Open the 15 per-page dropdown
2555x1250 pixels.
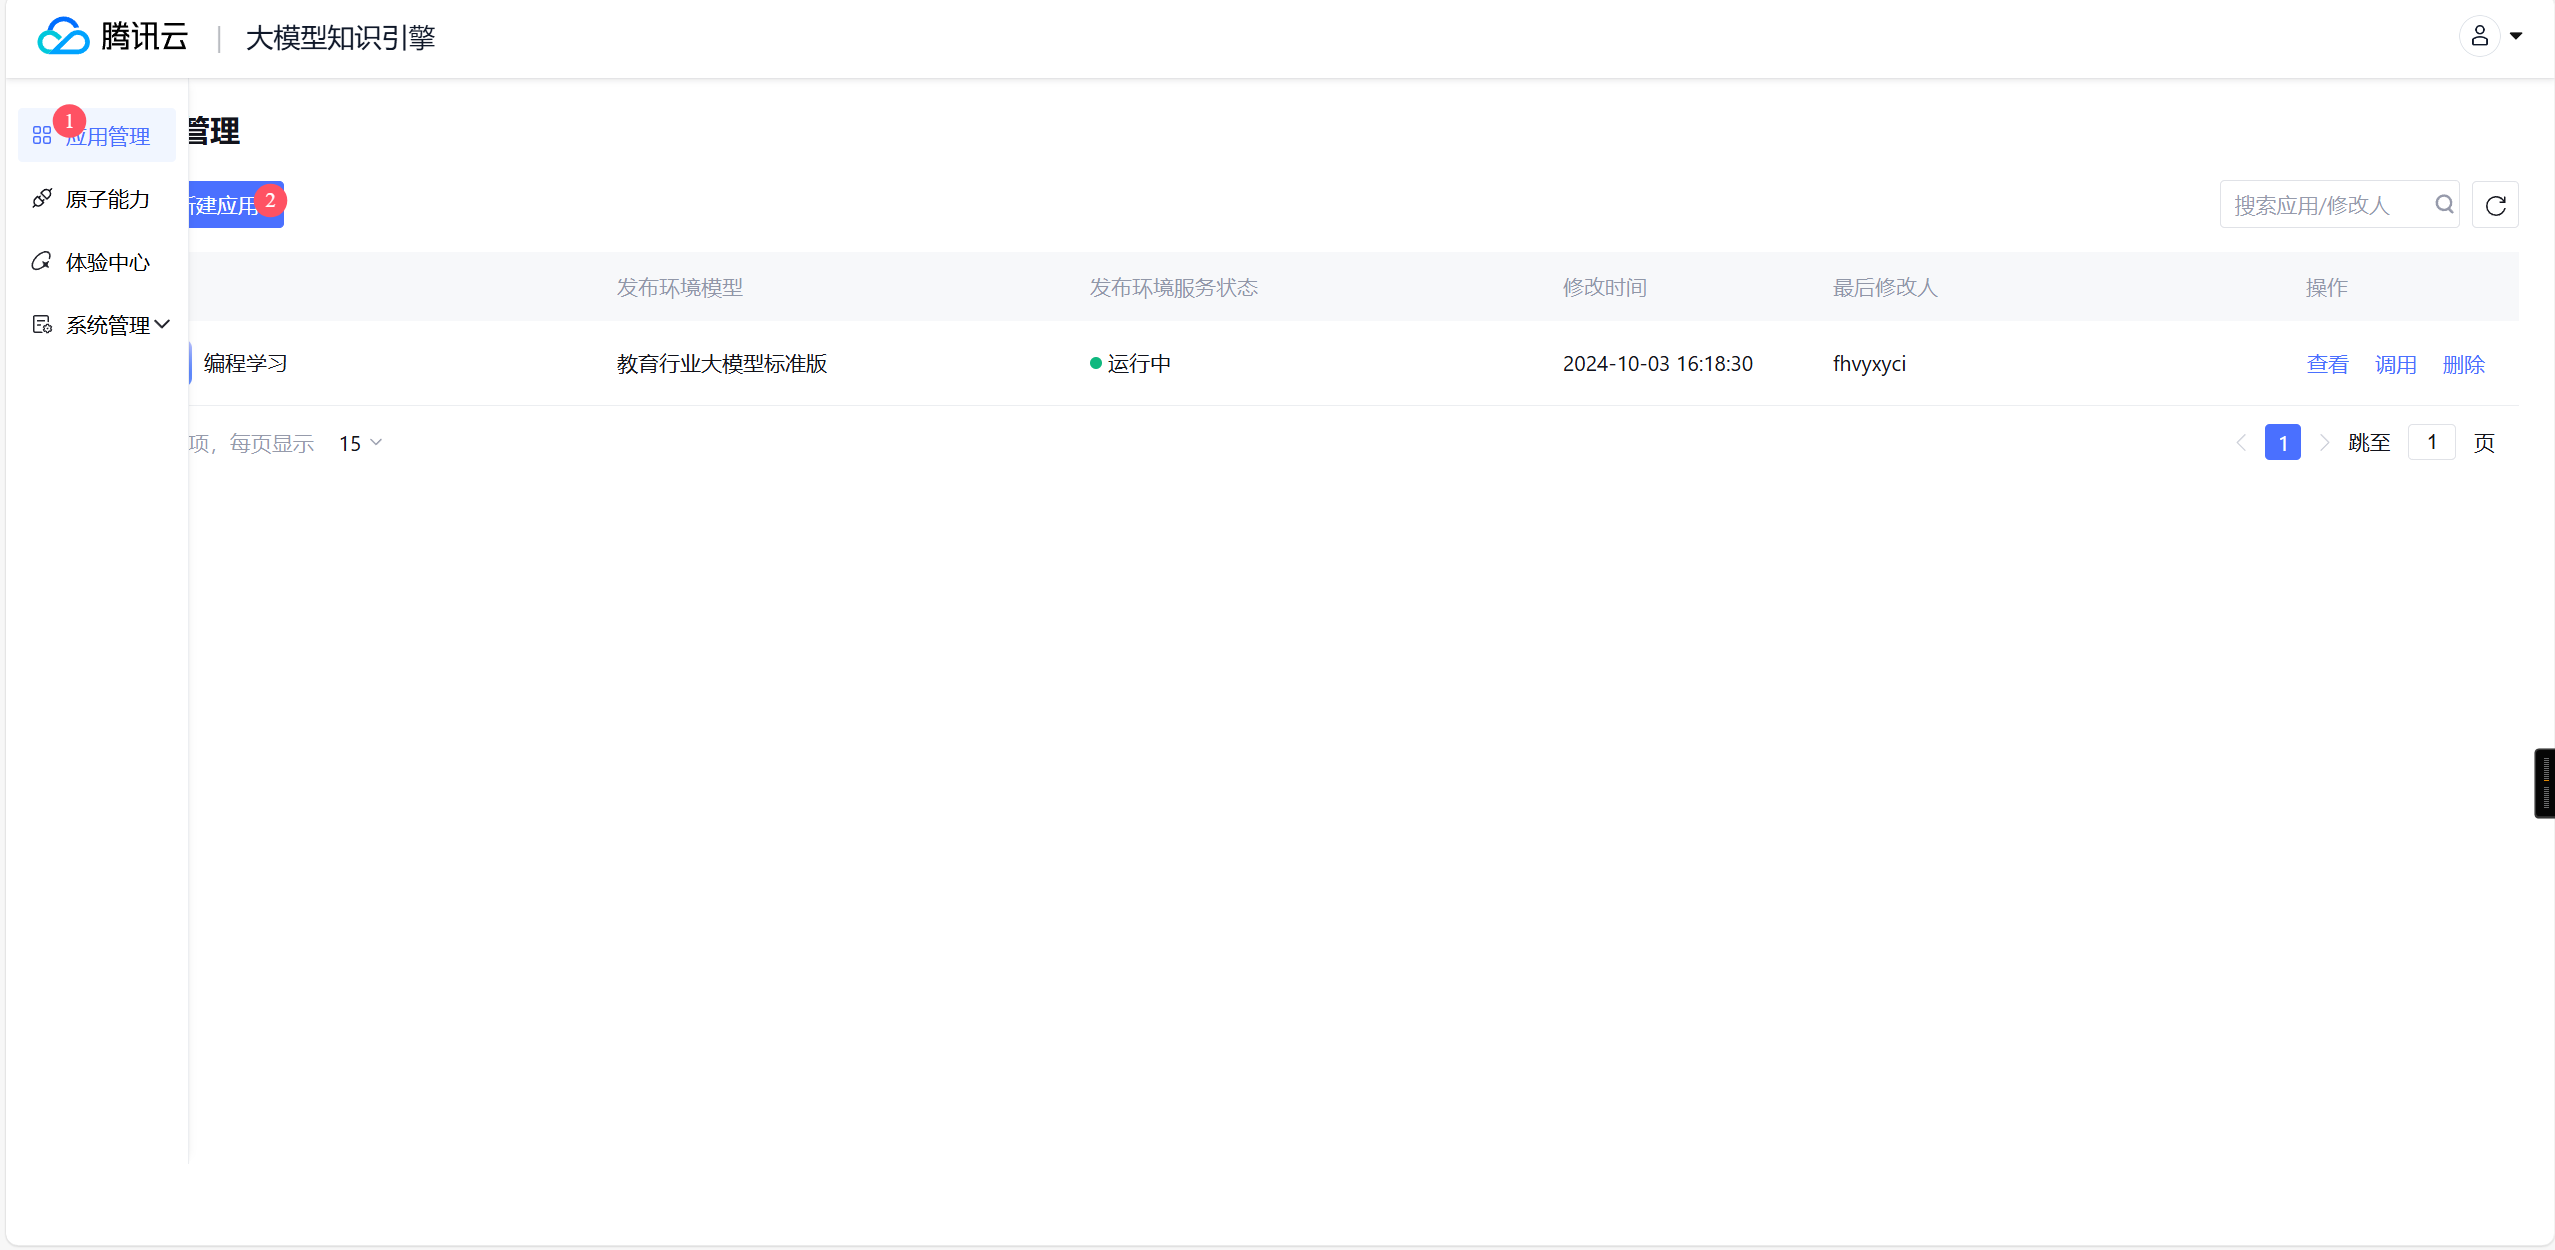360,443
